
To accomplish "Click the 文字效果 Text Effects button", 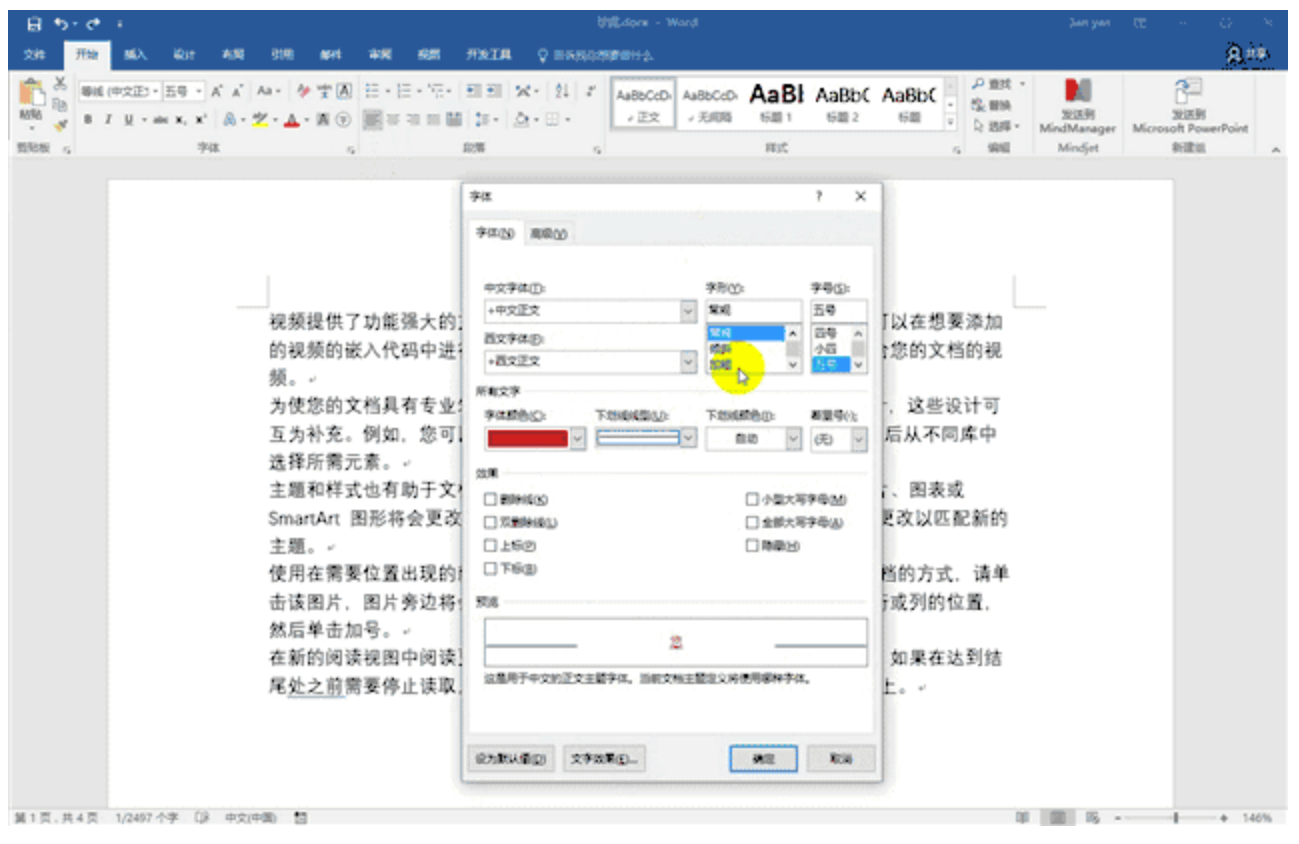I will pos(603,759).
